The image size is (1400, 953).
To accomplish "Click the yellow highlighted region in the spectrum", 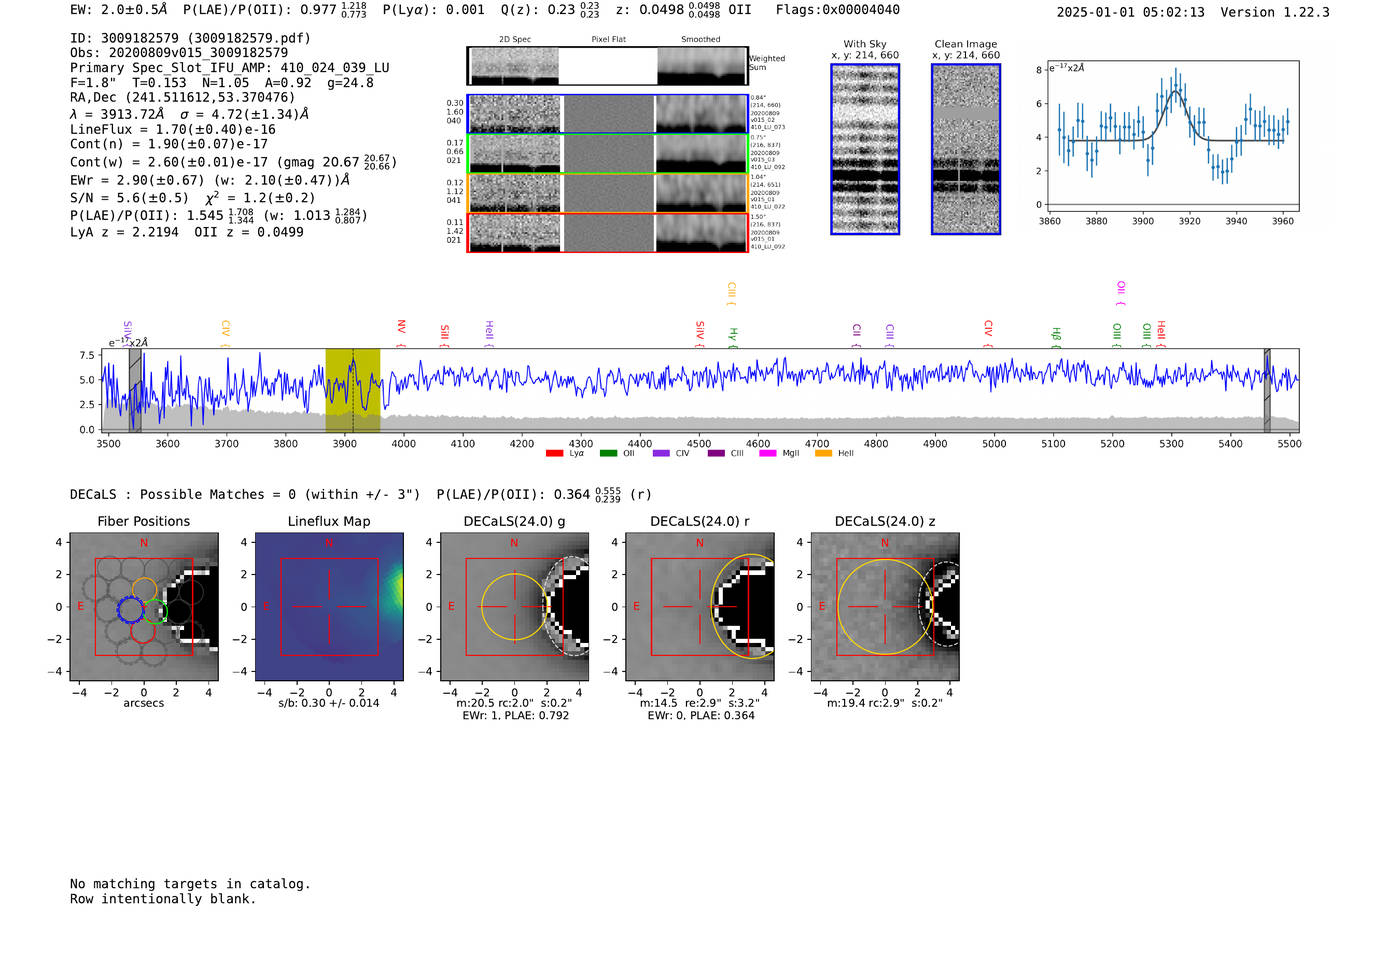I will [353, 391].
